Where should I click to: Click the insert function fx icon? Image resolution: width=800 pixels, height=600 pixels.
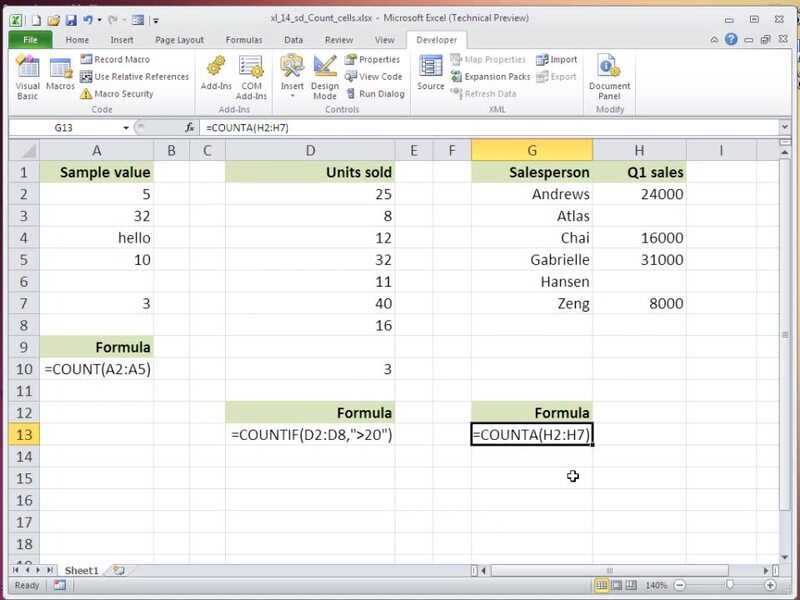coord(190,128)
